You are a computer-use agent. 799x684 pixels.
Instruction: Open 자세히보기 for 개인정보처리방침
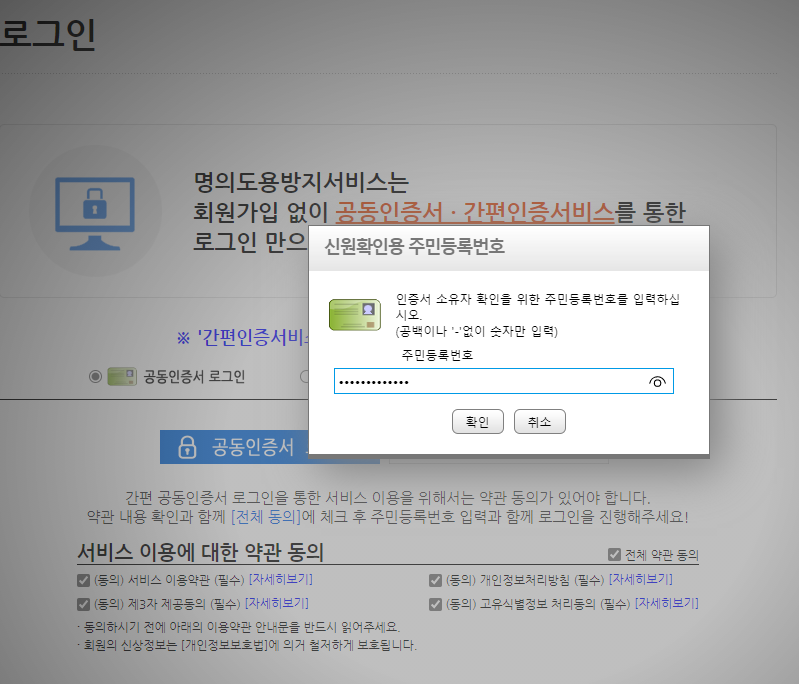pyautogui.click(x=641, y=579)
